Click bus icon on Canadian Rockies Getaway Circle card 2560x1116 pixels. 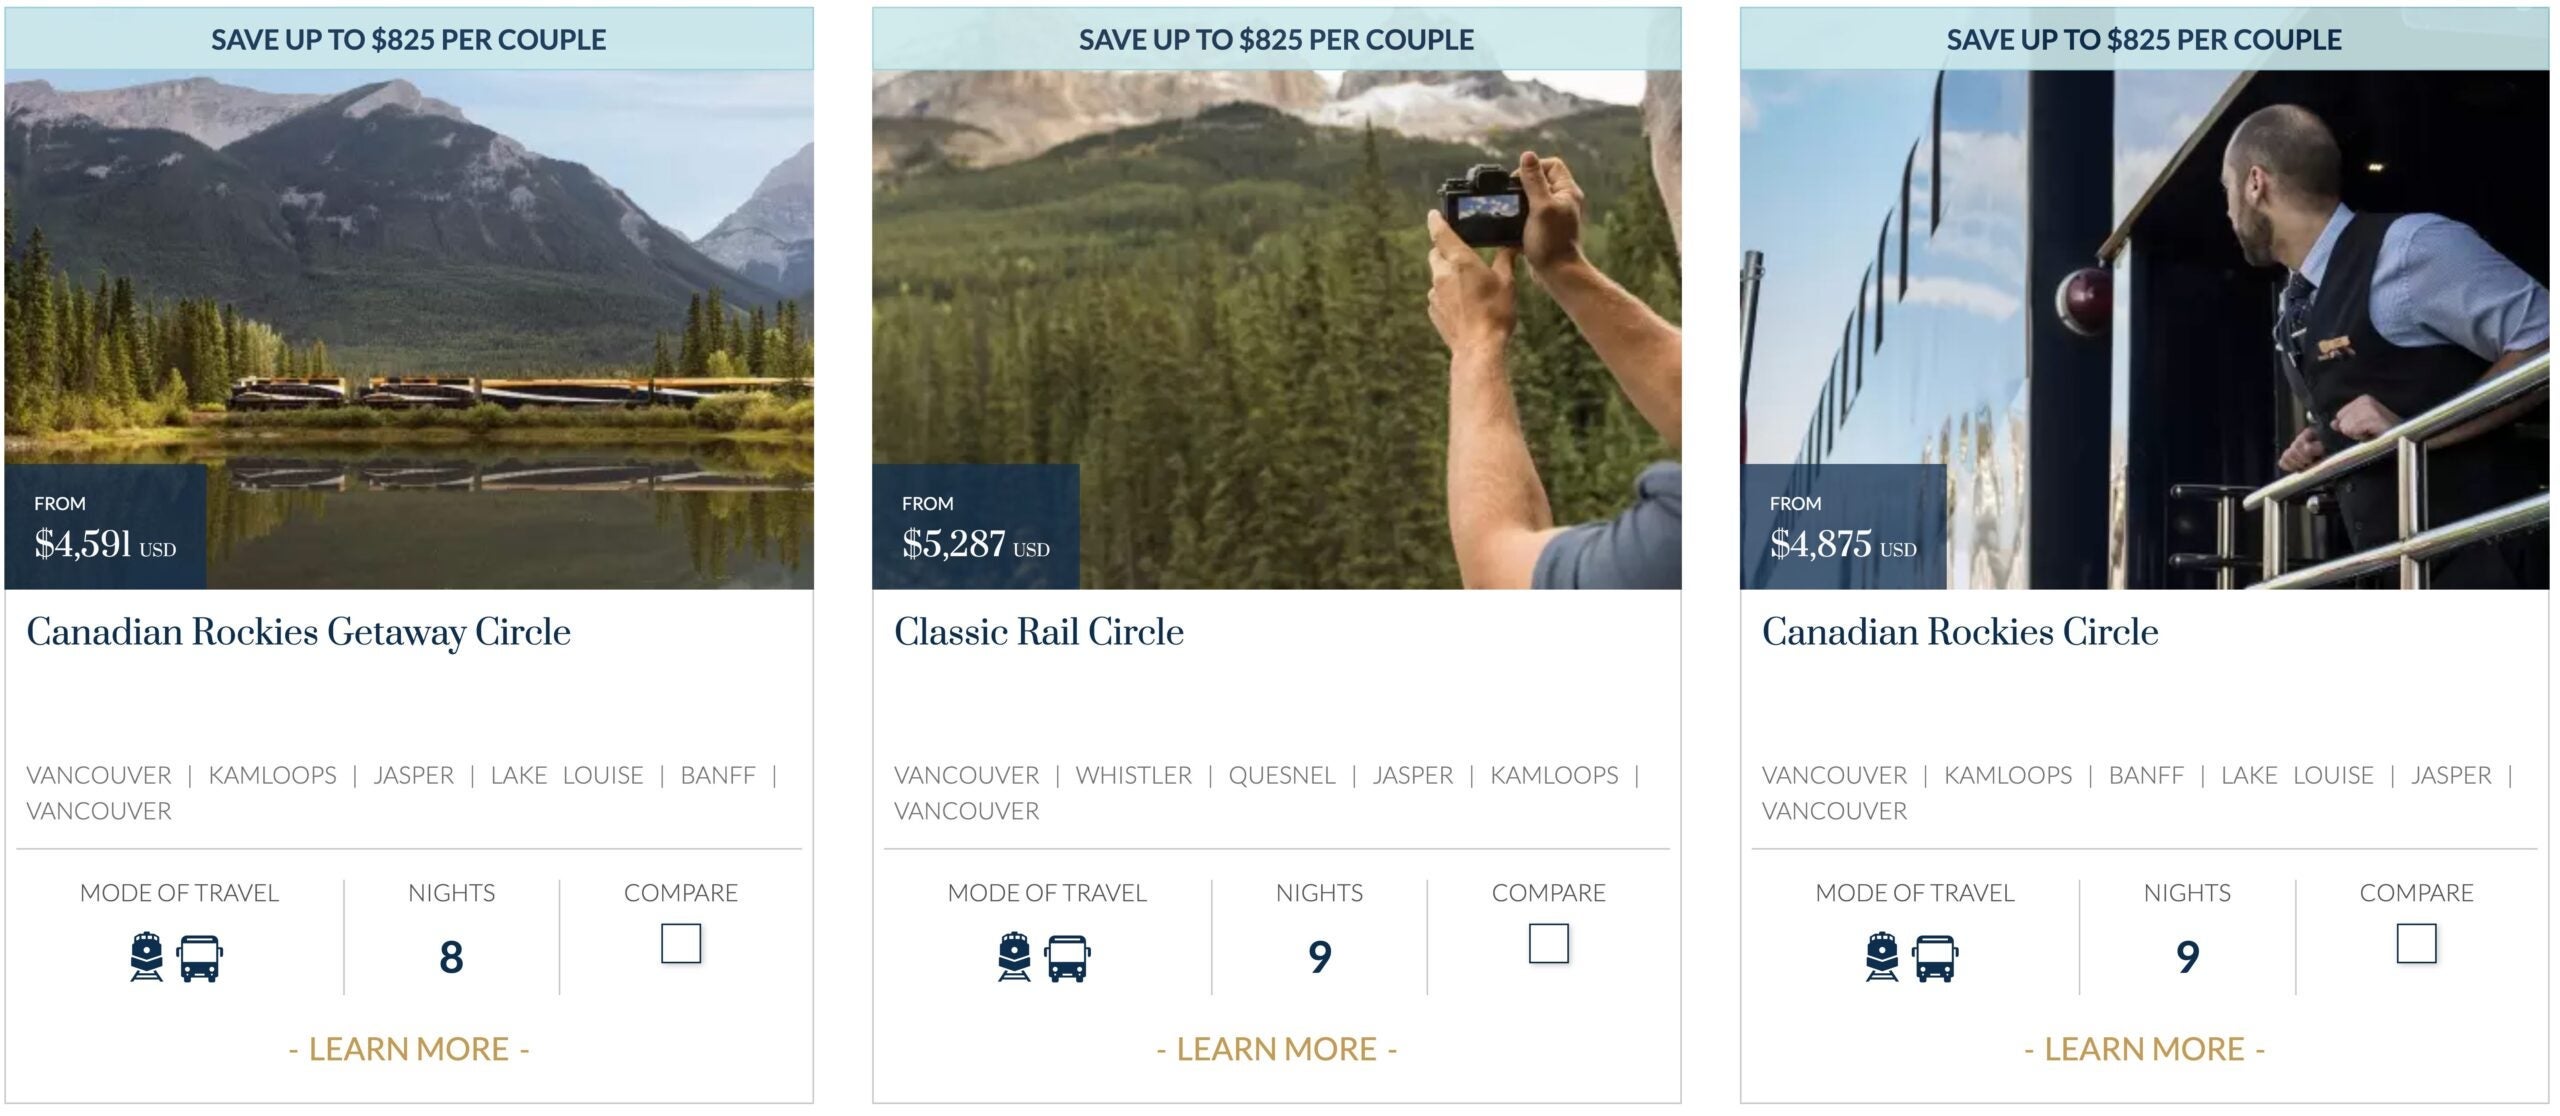click(199, 958)
